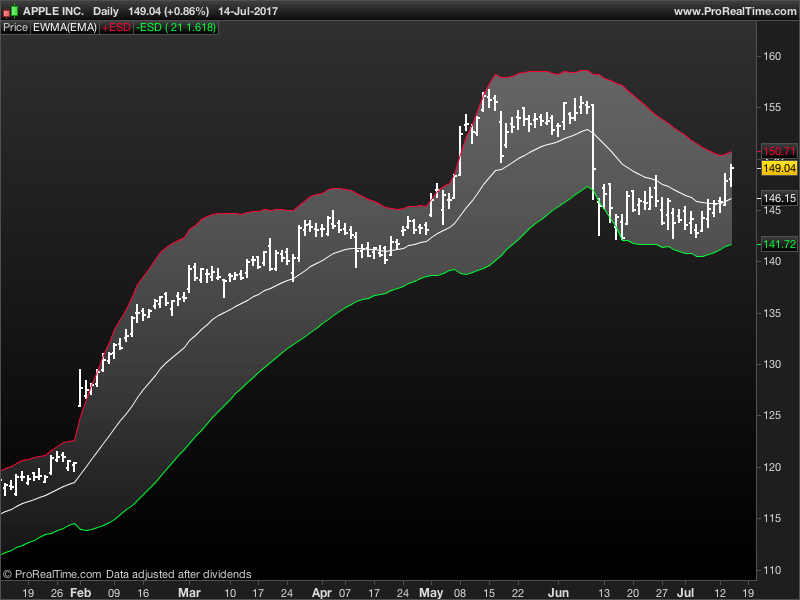Click the 13 date tick after Jun
The height and width of the screenshot is (600, 800).
click(604, 593)
